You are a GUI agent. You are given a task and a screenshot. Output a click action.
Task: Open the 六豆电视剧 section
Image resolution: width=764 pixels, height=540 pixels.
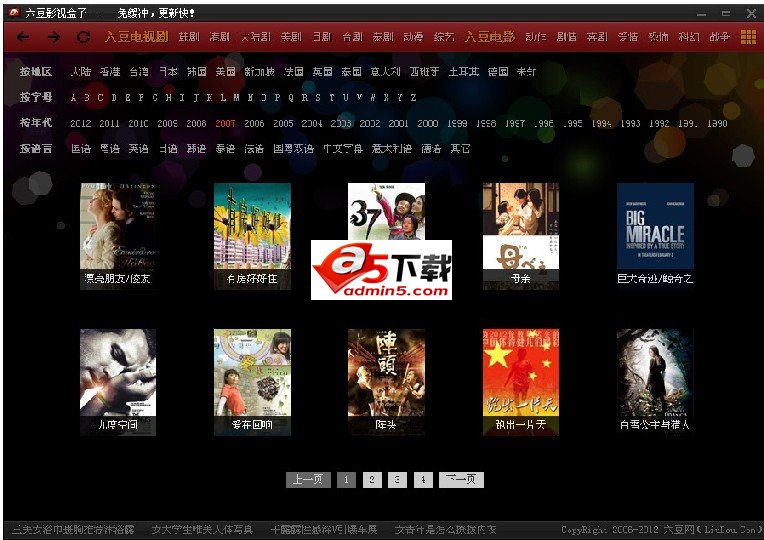point(136,37)
